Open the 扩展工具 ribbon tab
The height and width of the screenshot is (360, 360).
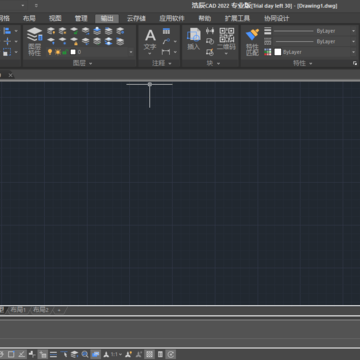coord(237,18)
